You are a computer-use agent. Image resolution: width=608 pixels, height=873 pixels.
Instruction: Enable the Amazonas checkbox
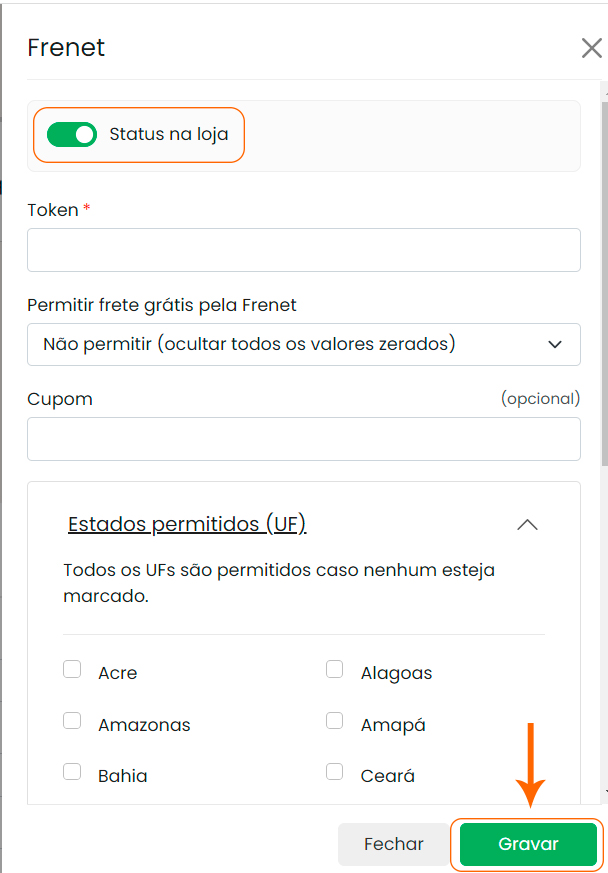72,721
